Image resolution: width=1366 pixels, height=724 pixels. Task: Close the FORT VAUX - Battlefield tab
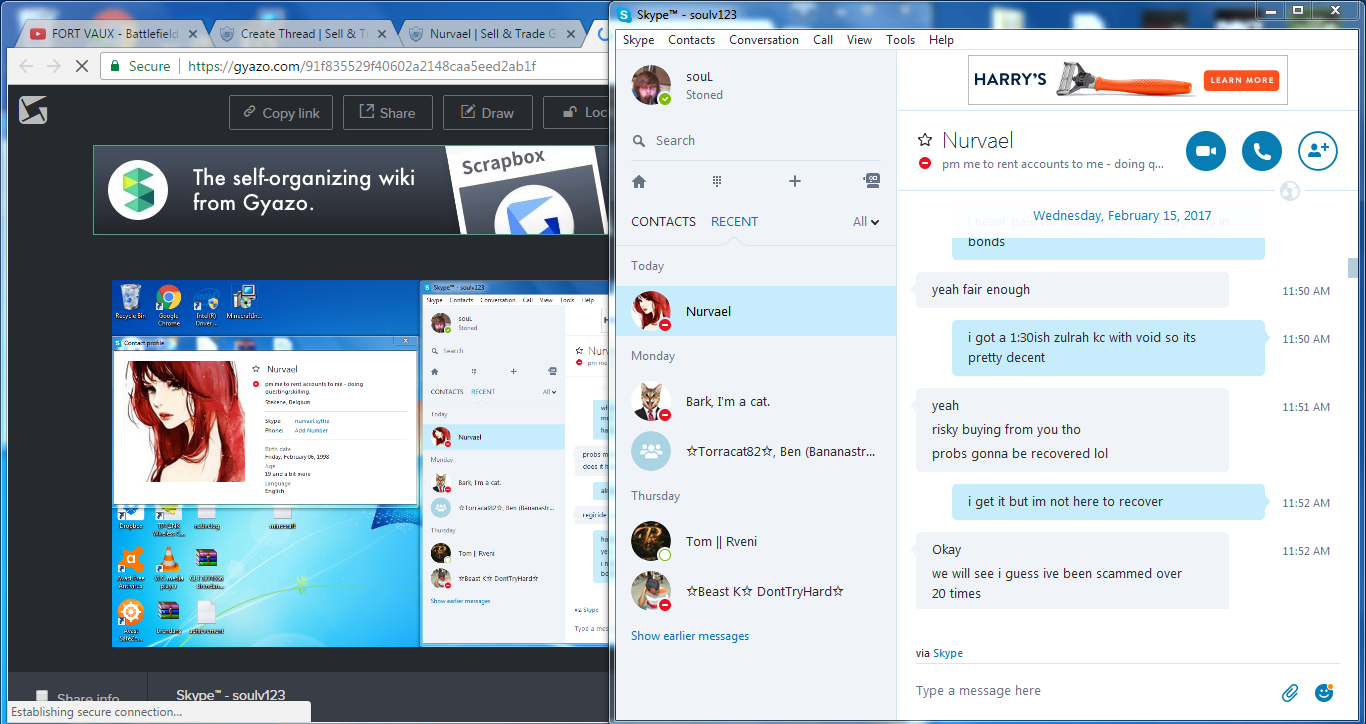coord(194,34)
